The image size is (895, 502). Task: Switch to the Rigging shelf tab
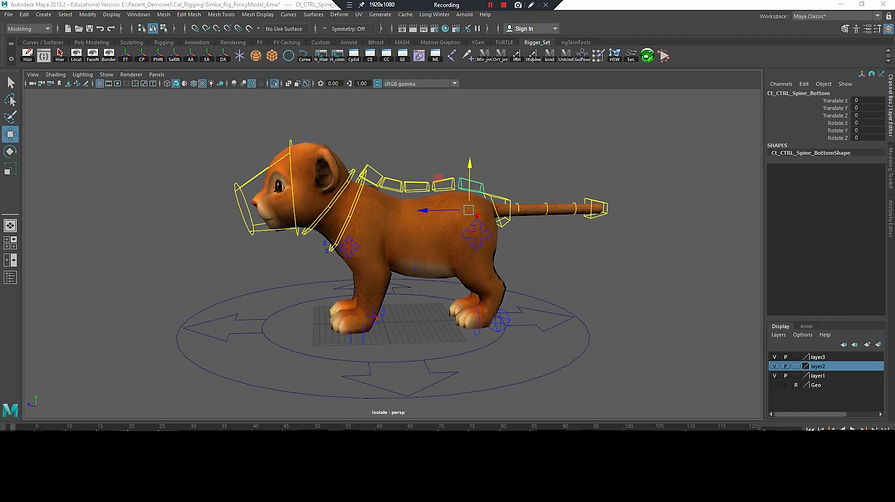(x=164, y=43)
